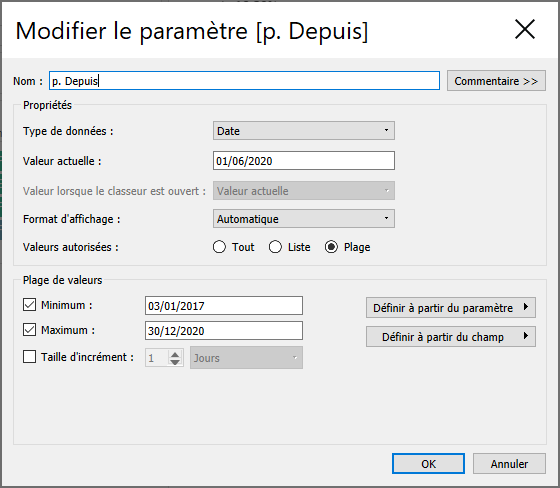Open the Commentaire section
This screenshot has height=488, width=560.
(496, 81)
